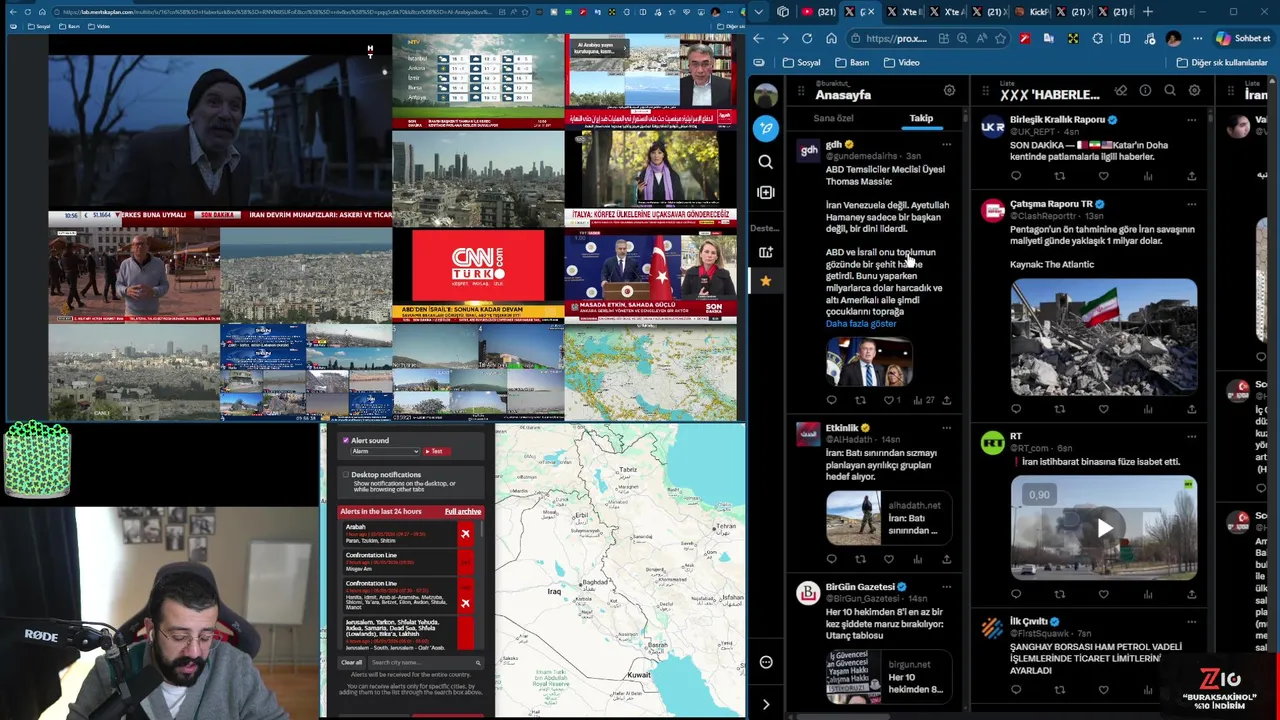
Task: Open the Alarm sound dropdown
Action: click(x=385, y=451)
